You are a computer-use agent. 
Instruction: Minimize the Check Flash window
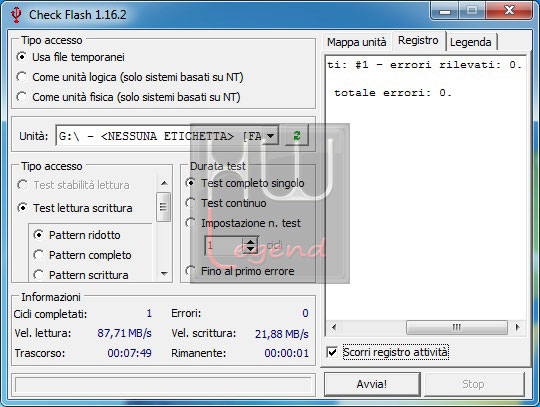coord(445,11)
